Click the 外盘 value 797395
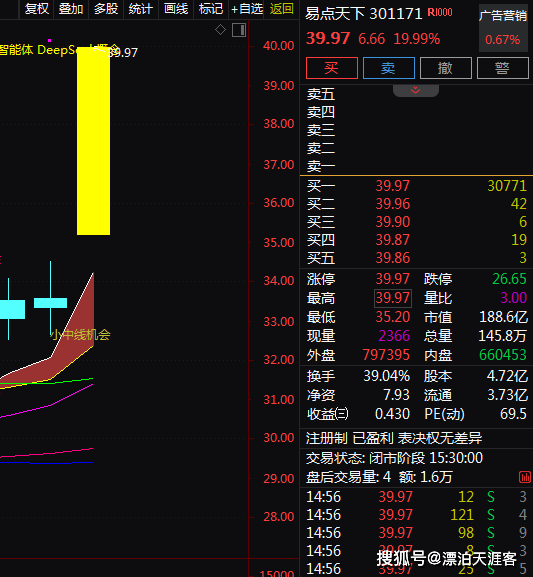Image resolution: width=533 pixels, height=577 pixels. pyautogui.click(x=386, y=355)
